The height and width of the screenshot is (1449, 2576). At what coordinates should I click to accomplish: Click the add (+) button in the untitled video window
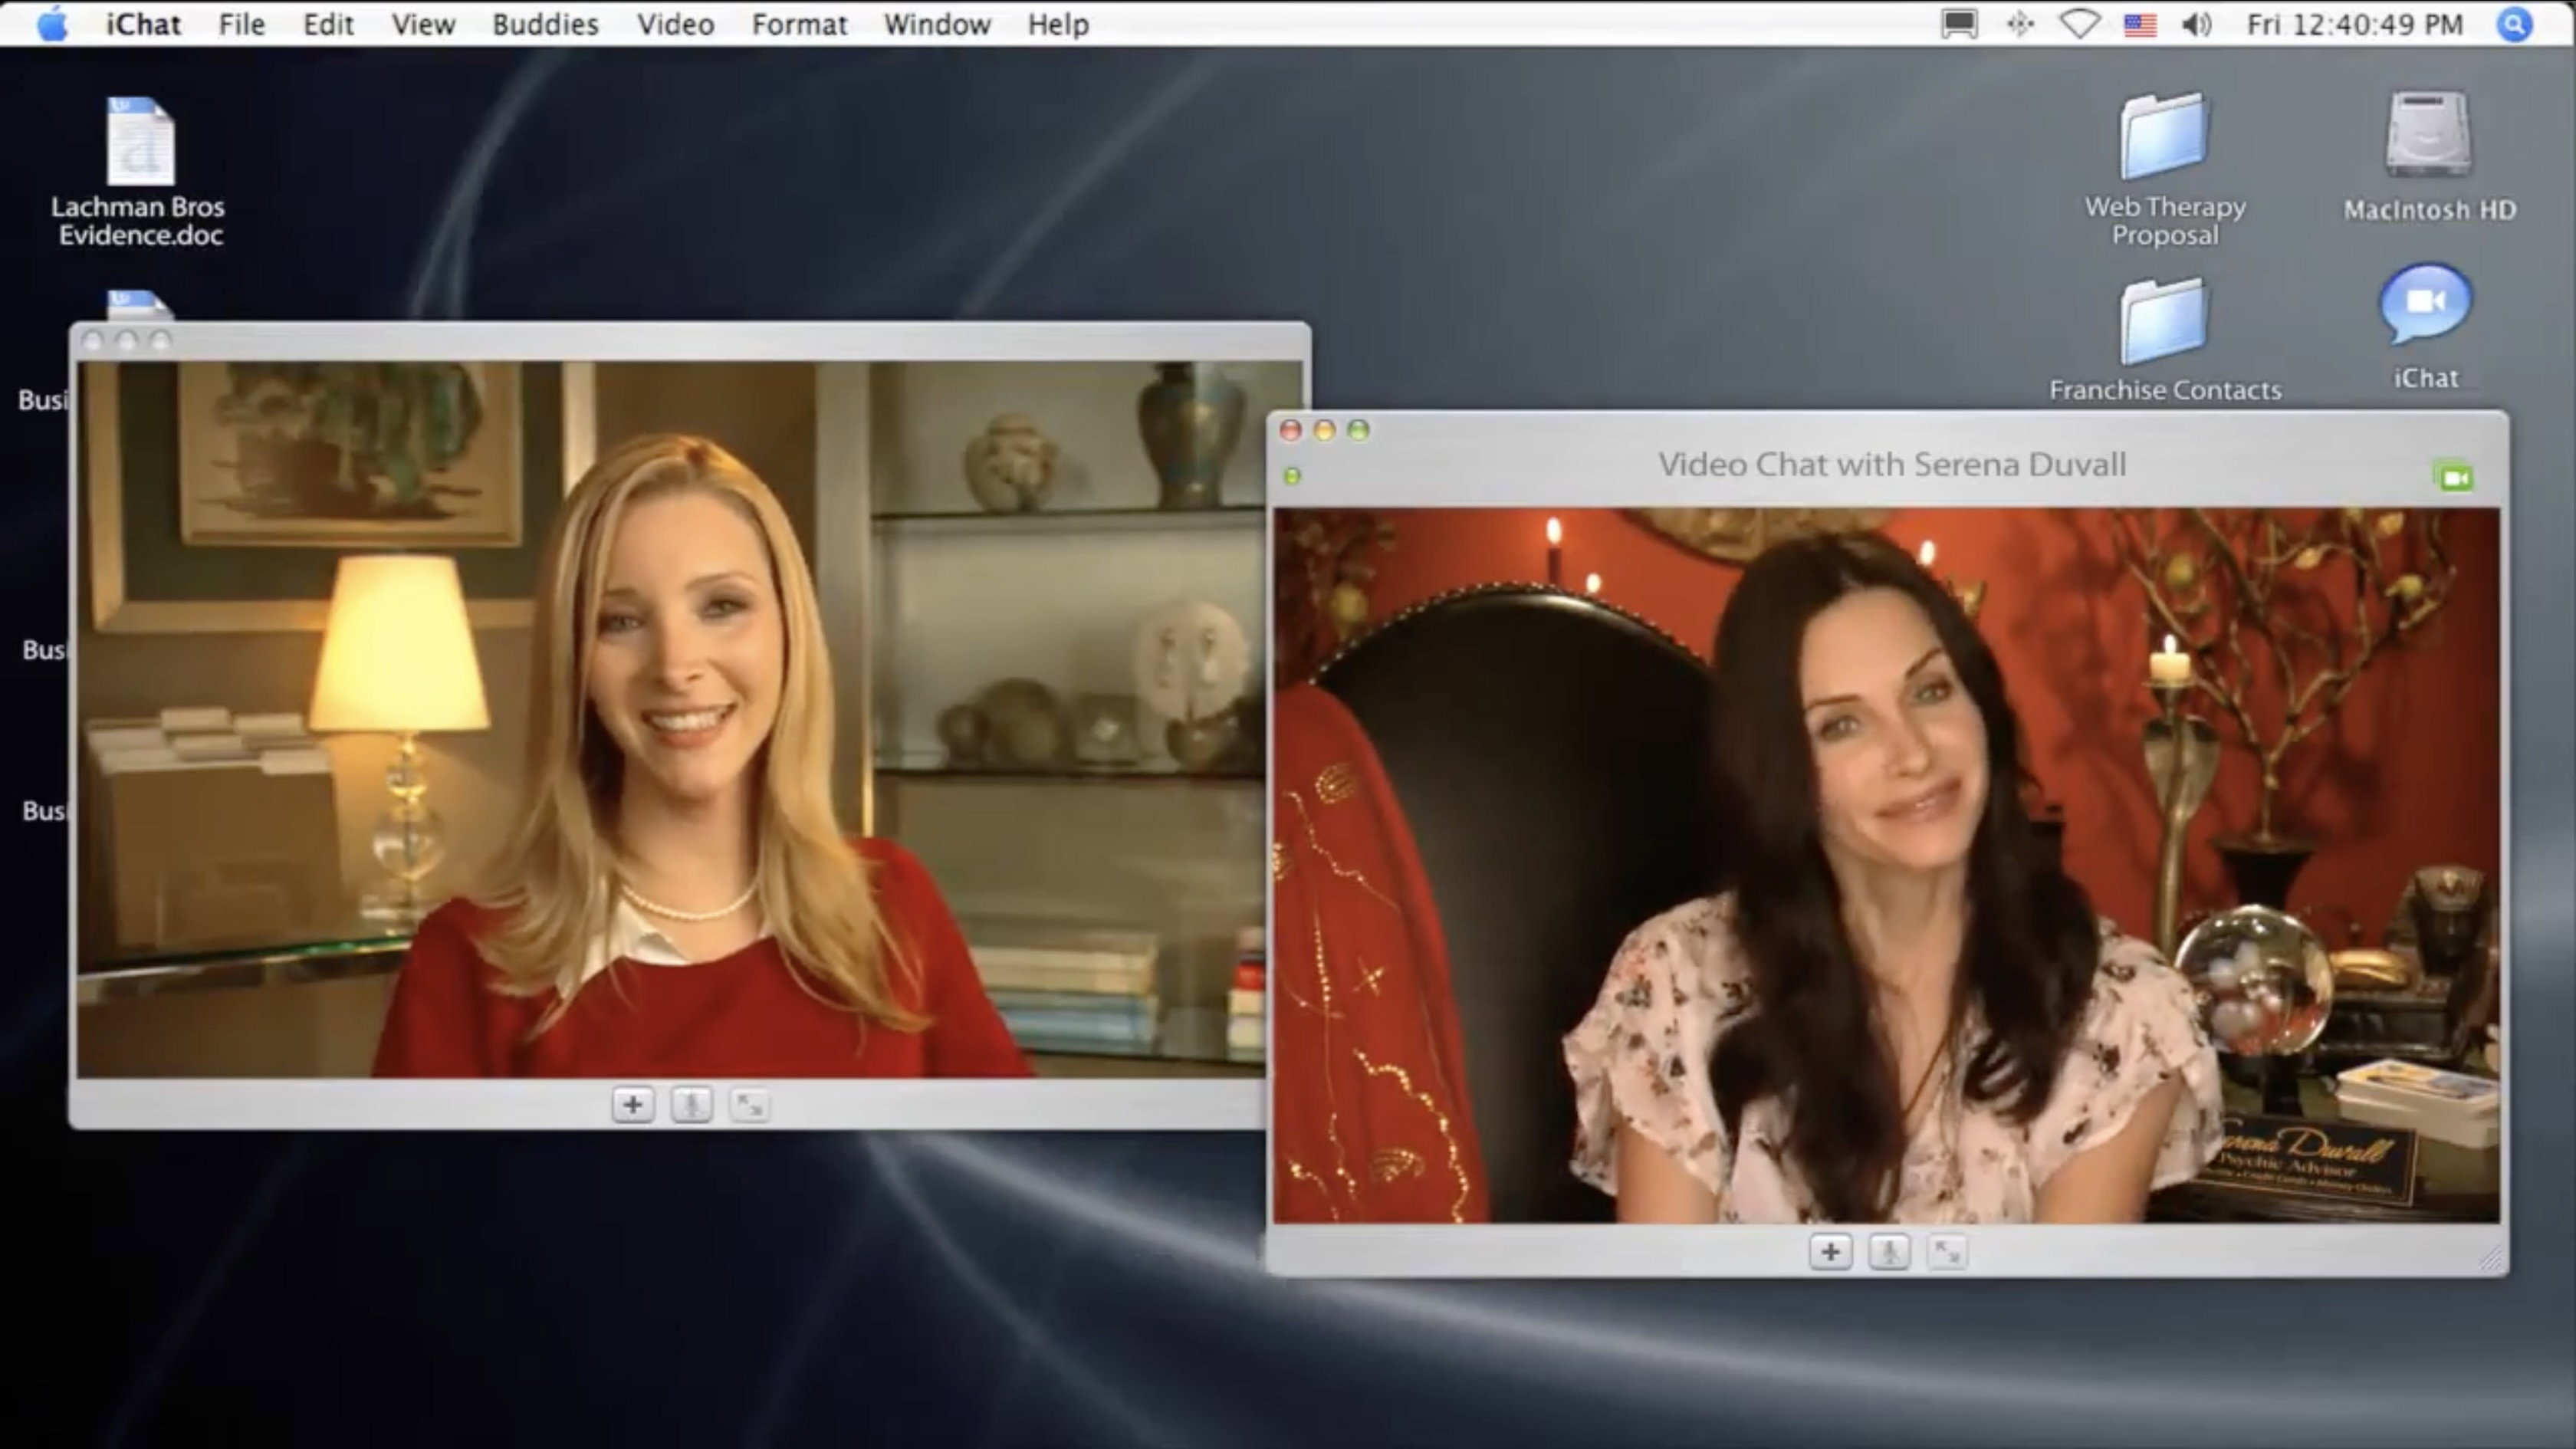tap(633, 1105)
